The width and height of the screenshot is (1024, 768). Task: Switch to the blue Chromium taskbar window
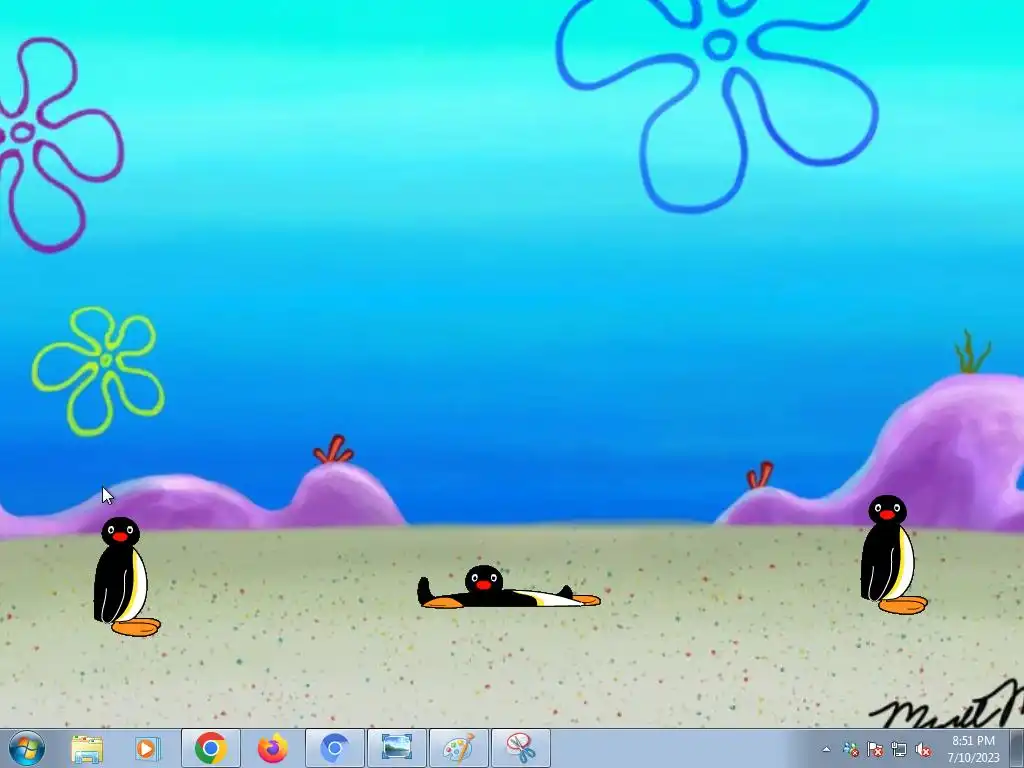click(x=334, y=748)
